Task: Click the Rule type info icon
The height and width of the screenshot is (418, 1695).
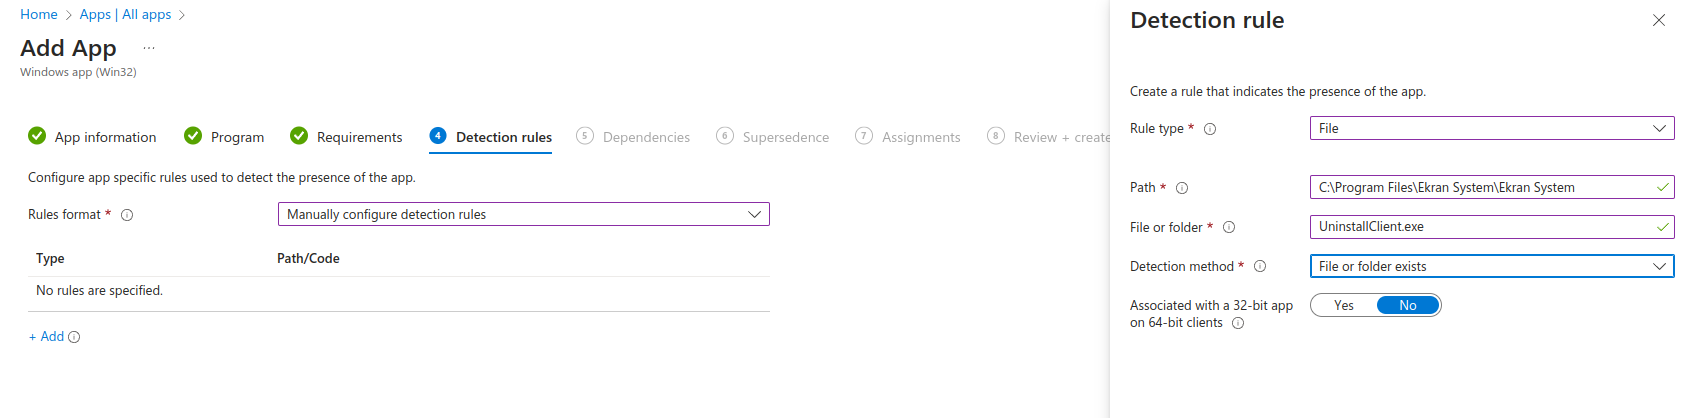Action: tap(1210, 129)
